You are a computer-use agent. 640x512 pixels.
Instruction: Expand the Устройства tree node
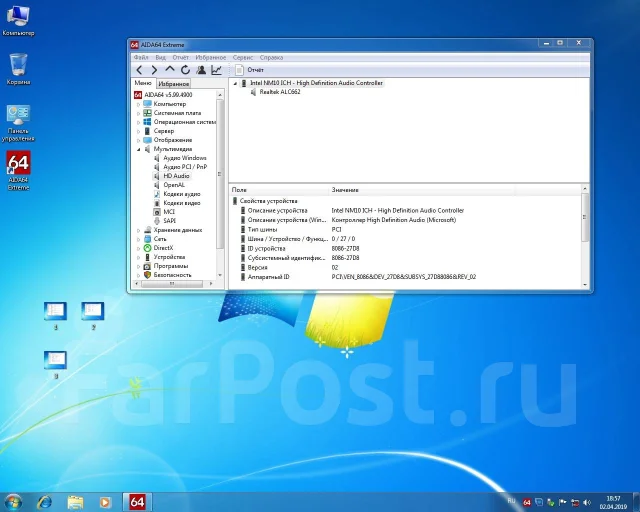click(x=138, y=257)
